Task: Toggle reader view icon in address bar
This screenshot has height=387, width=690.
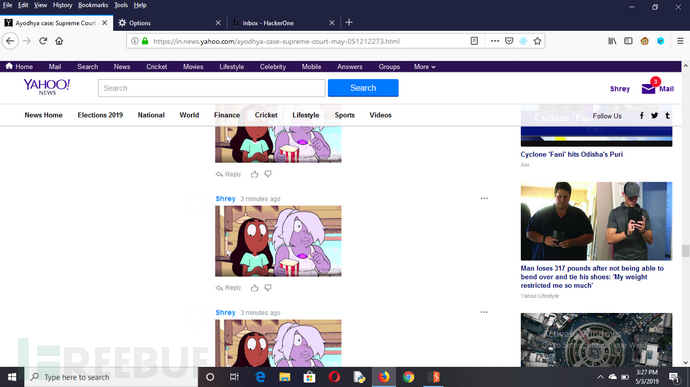Action: click(474, 41)
